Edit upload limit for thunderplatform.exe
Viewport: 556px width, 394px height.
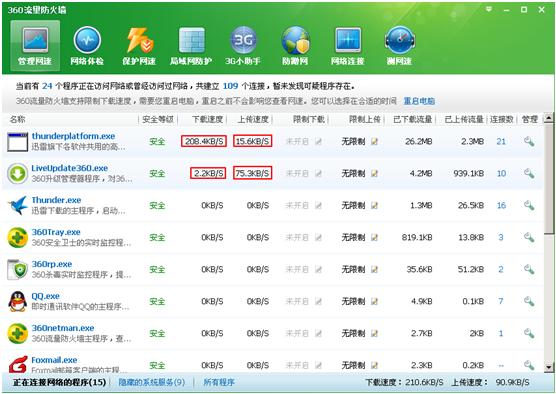(x=374, y=141)
